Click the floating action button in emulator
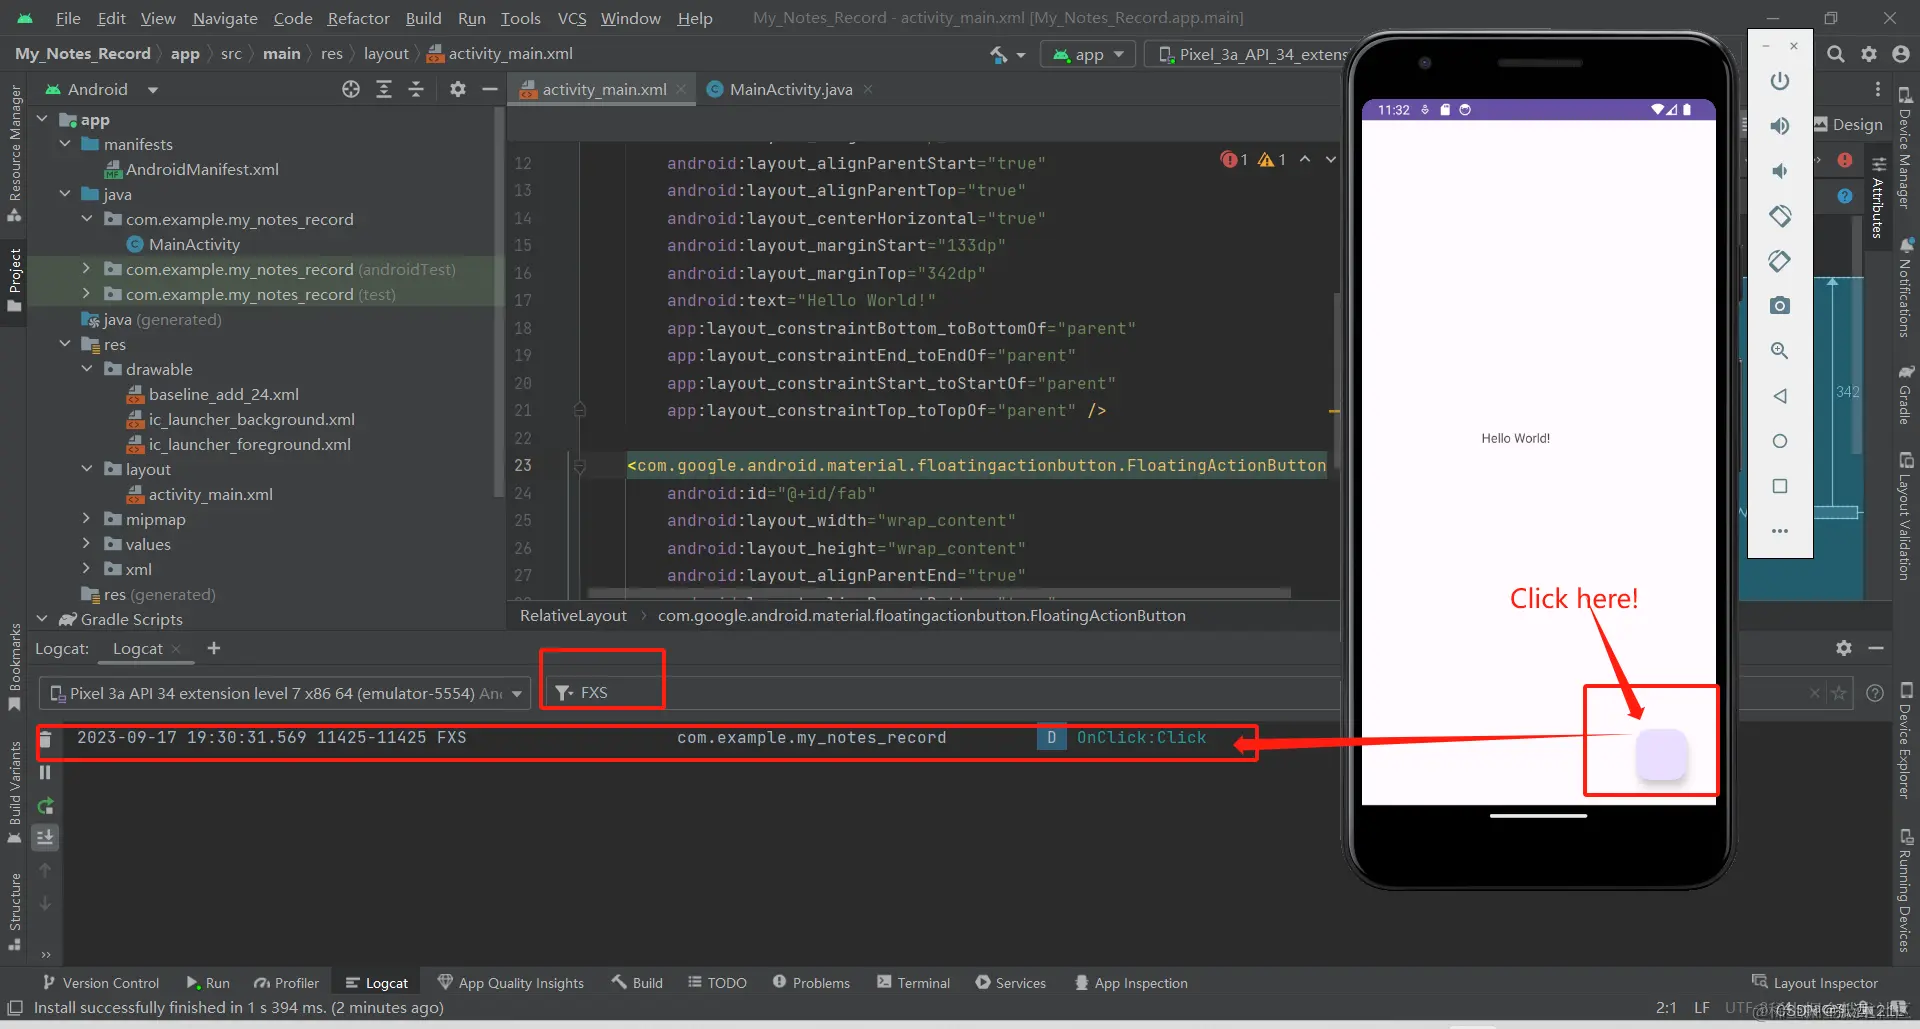 click(x=1661, y=754)
